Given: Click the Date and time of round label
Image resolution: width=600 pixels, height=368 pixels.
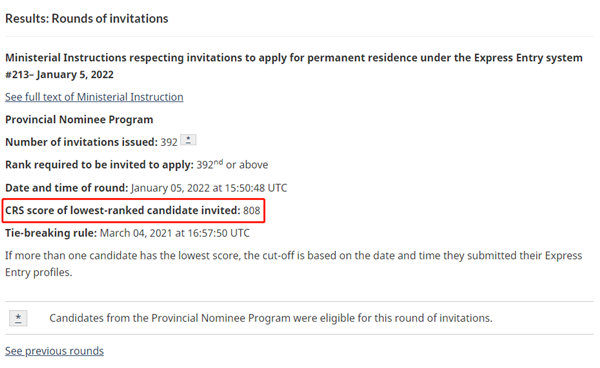Looking at the screenshot, I should (x=67, y=188).
